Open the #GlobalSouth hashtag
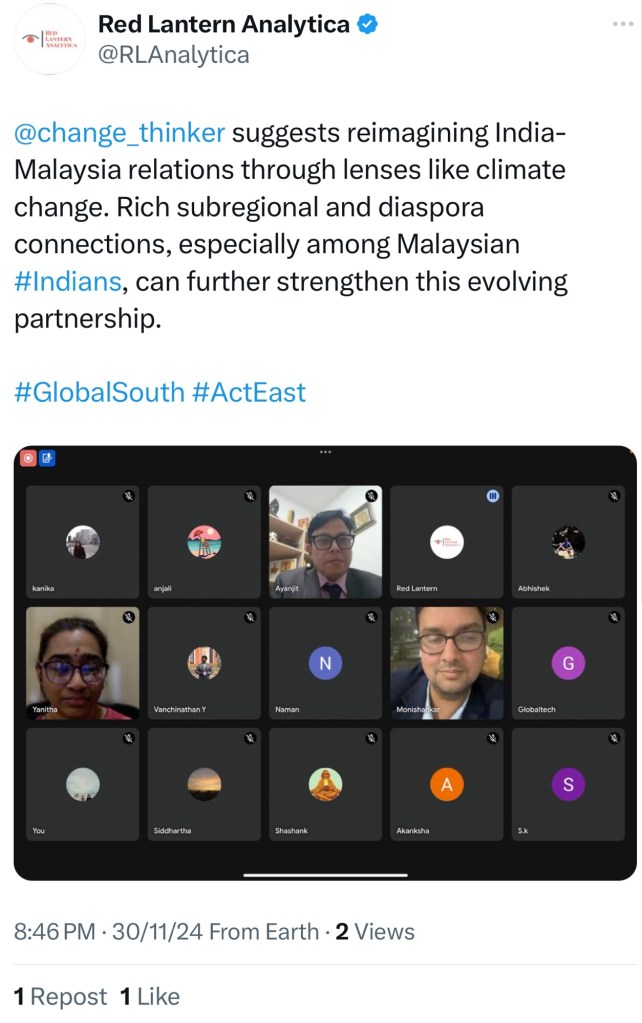The image size is (642, 1023). click(99, 391)
